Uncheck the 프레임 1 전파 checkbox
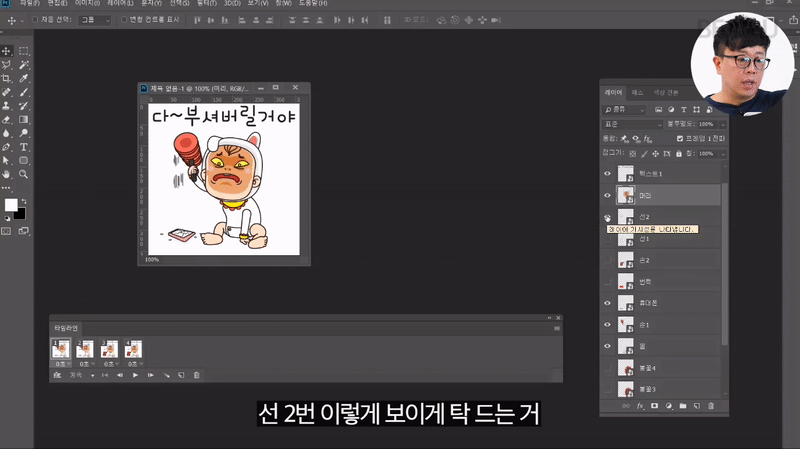 tap(680, 138)
